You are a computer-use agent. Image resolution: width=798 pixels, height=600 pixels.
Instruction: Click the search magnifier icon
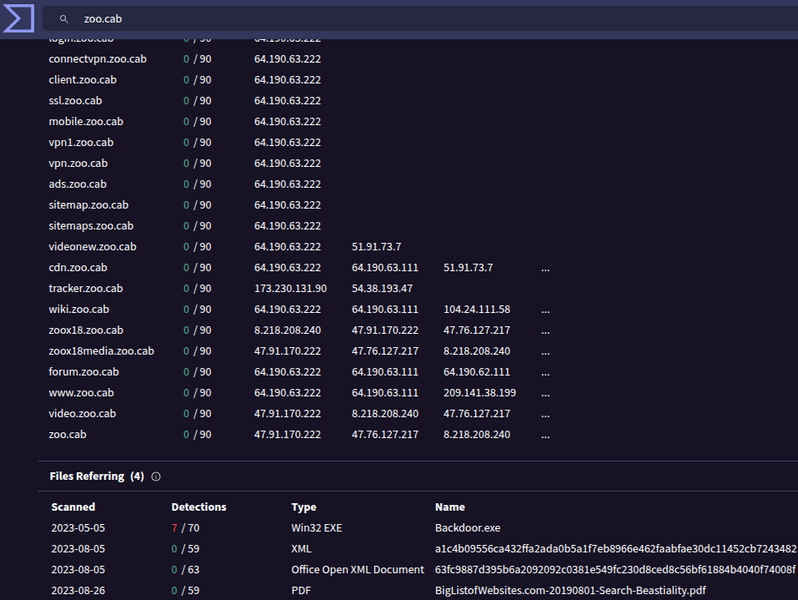(64, 19)
